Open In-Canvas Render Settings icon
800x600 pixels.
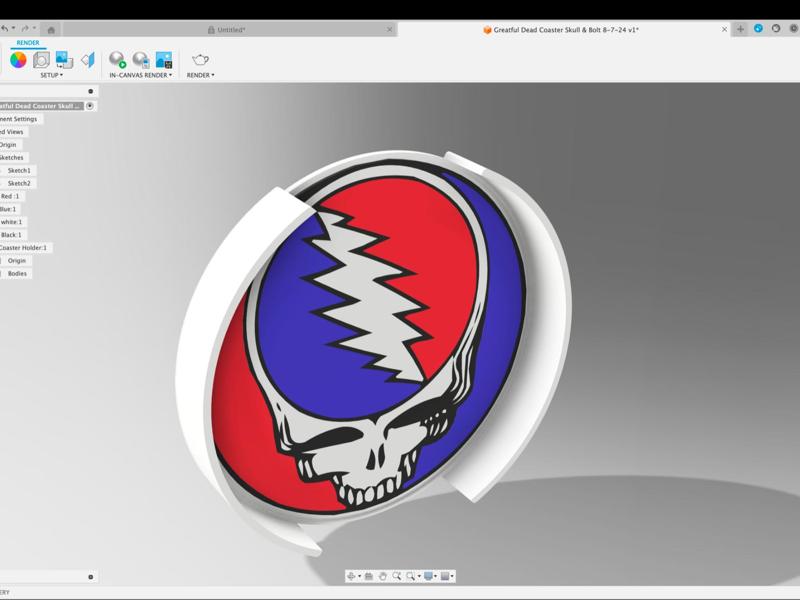(x=141, y=60)
